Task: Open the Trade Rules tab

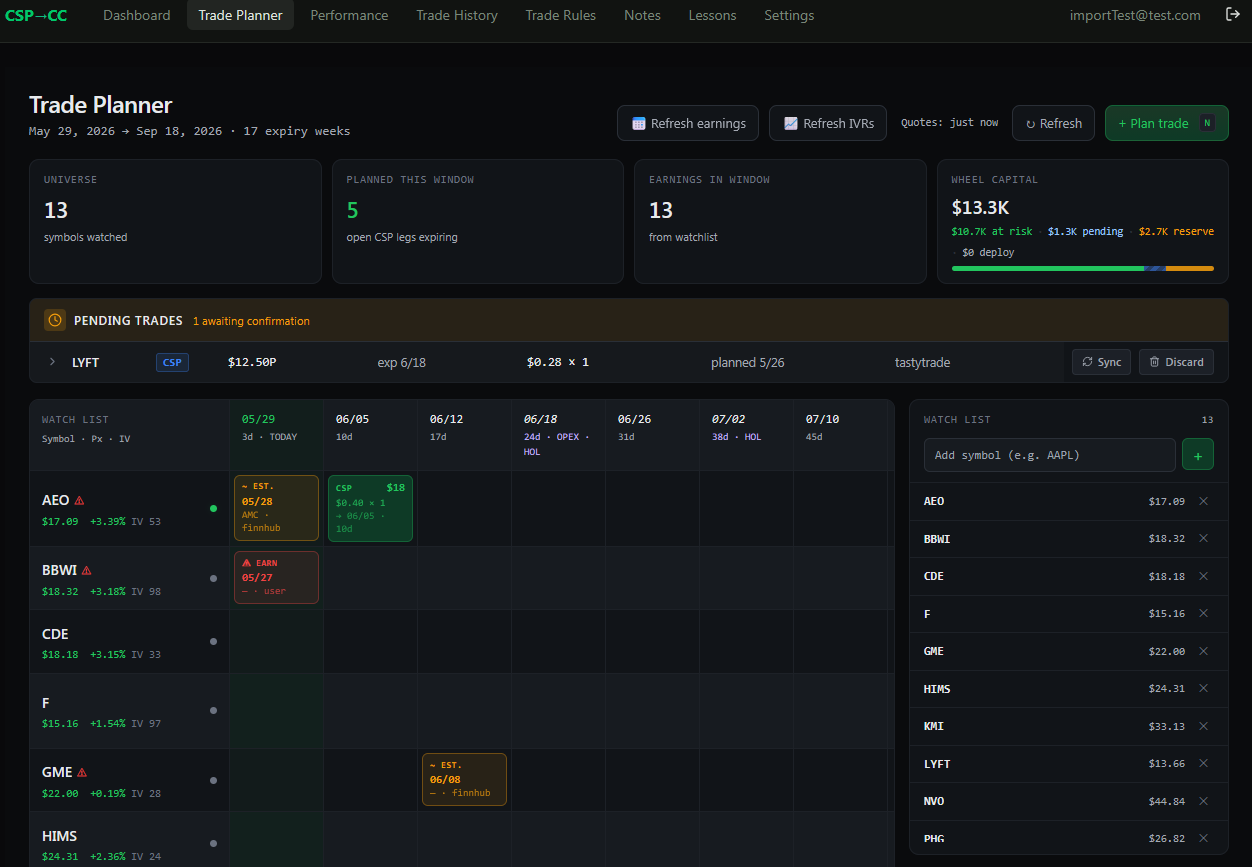Action: pyautogui.click(x=561, y=15)
